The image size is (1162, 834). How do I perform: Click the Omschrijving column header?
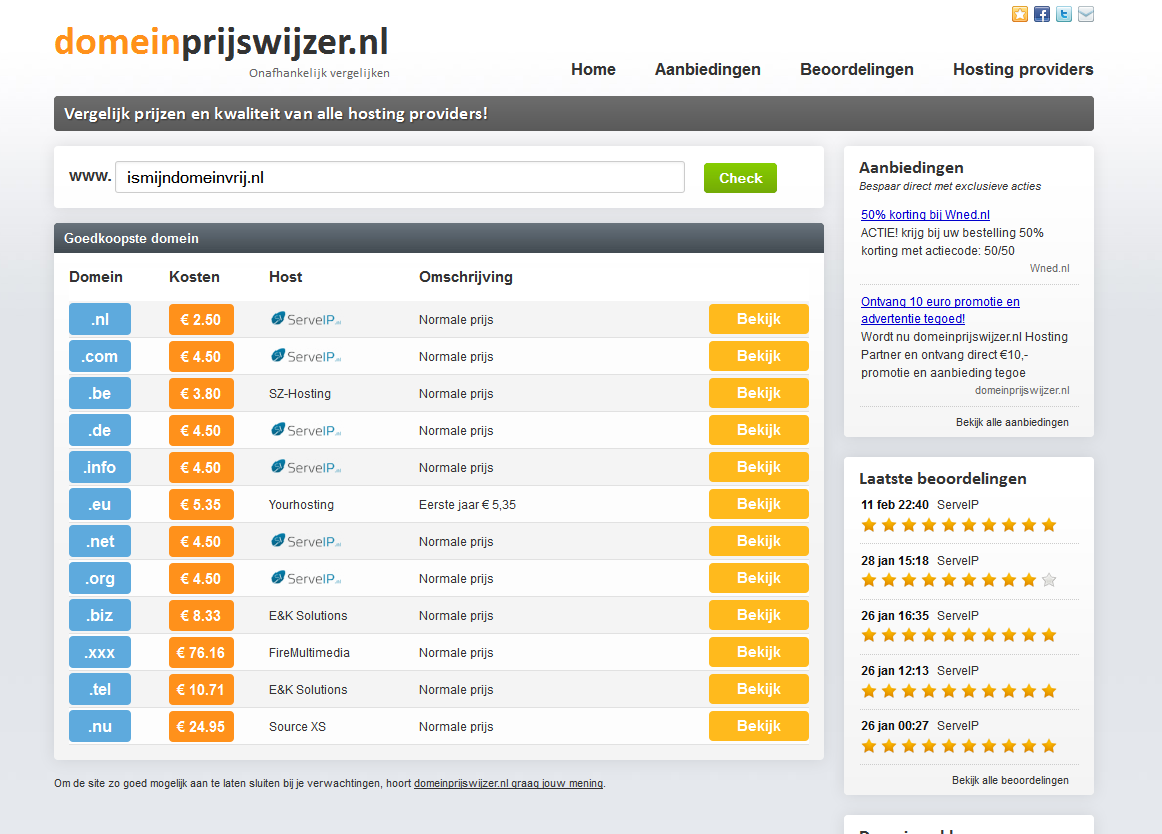pyautogui.click(x=465, y=277)
